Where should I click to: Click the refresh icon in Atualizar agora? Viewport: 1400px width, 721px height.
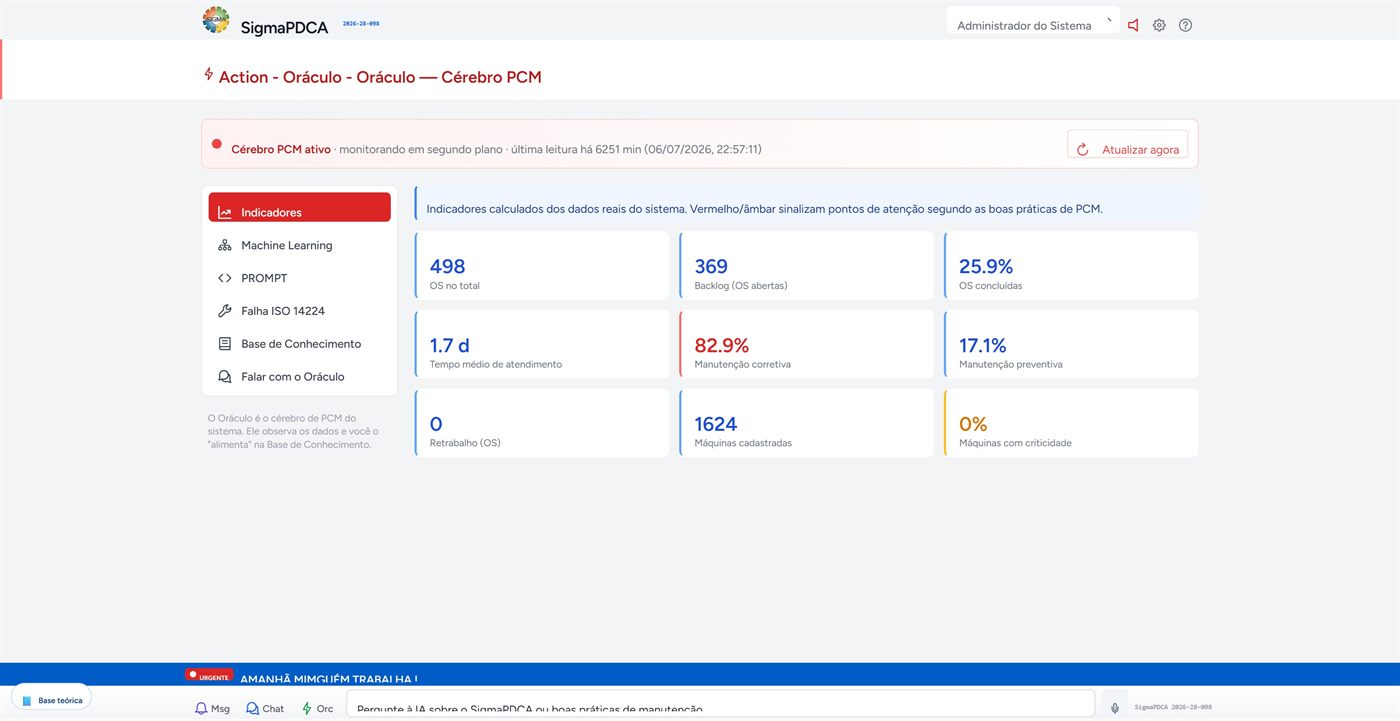coord(1082,150)
